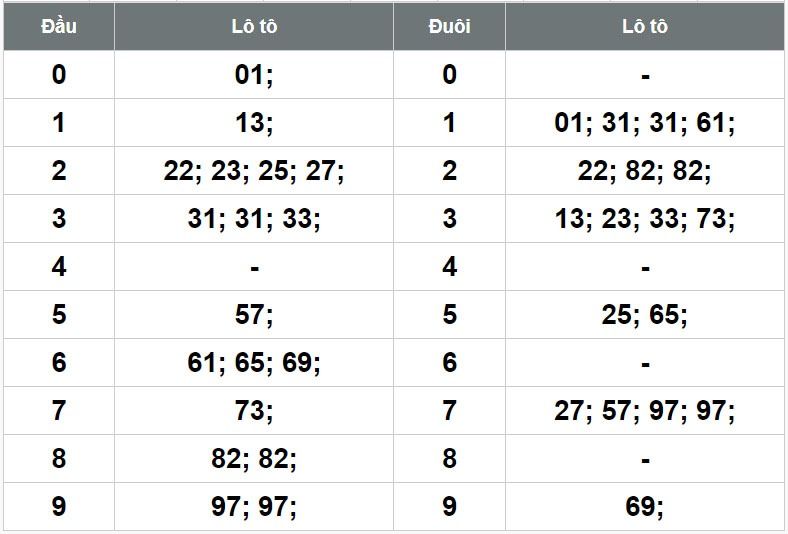Viewport: 788px width, 534px height.
Task: Select the "57;" cell for Đầu 5
Action: pos(254,315)
